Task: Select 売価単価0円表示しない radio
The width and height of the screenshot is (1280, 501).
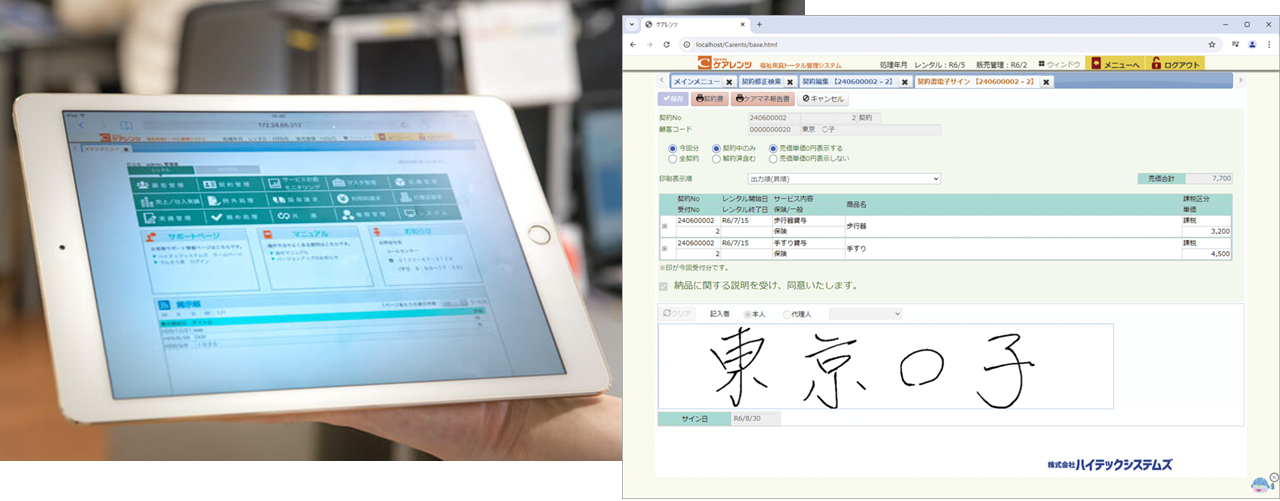Action: point(773,158)
